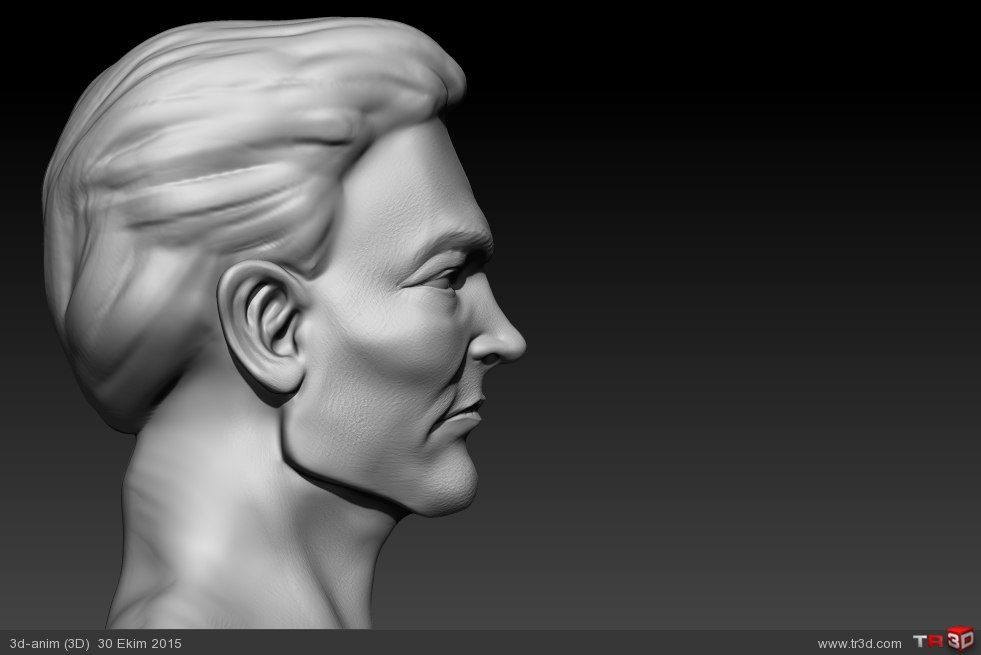
Task: Click the 3d-anim (3D) author text
Action: (49, 644)
